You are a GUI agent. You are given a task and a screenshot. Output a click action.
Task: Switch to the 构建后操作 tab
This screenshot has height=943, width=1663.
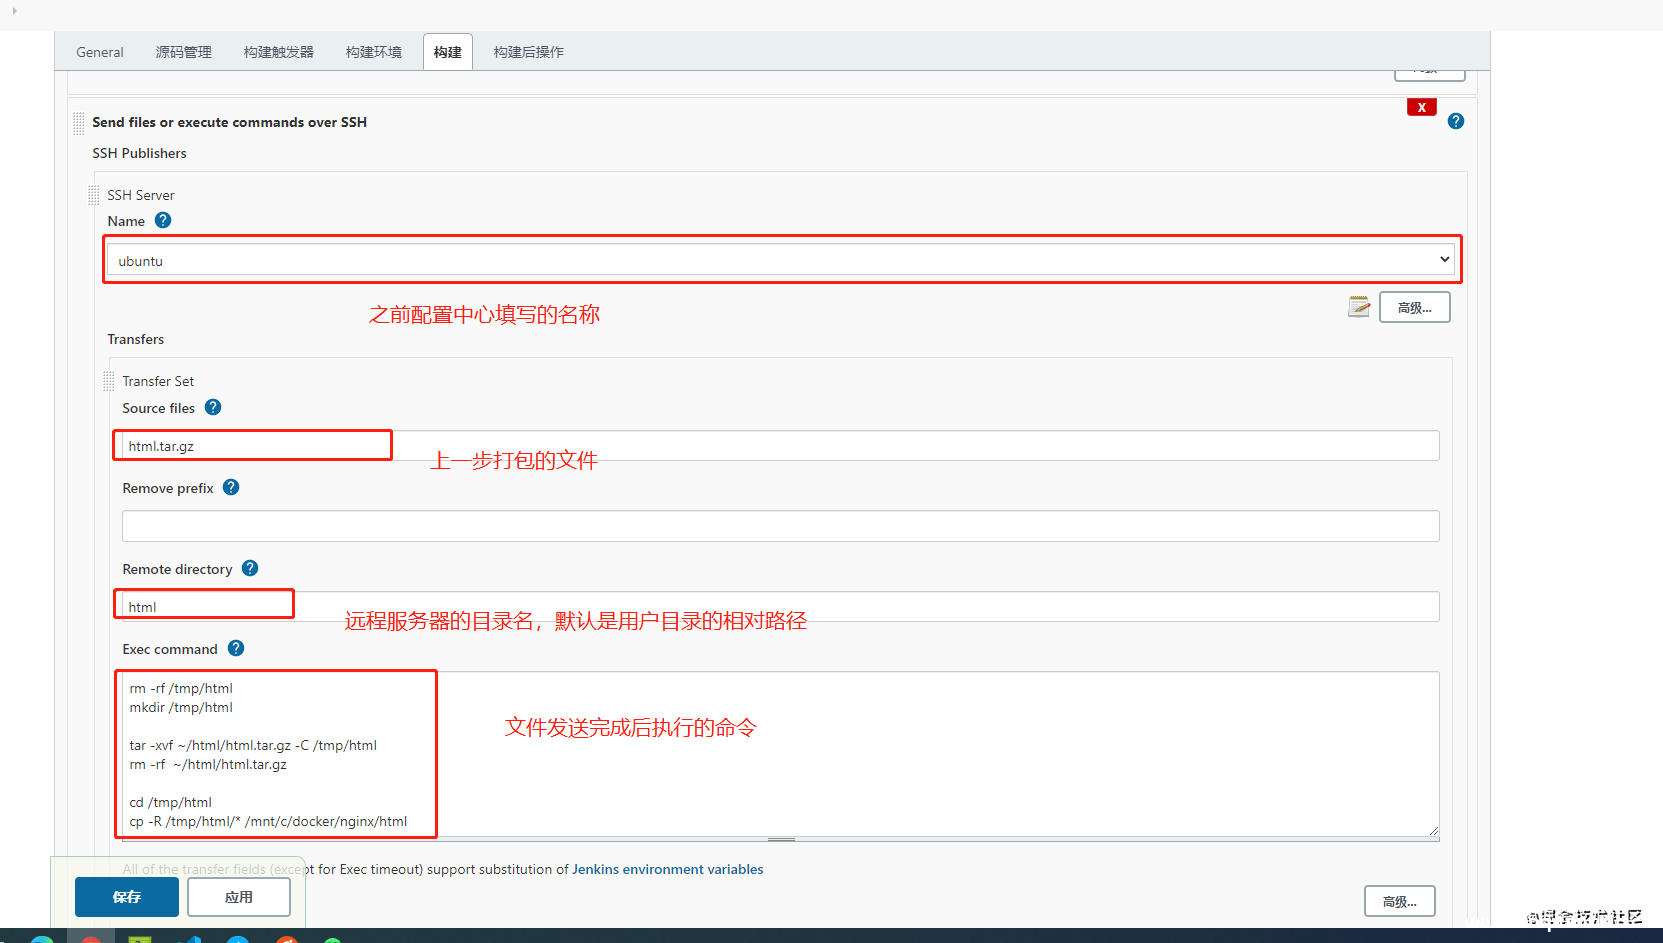527,52
